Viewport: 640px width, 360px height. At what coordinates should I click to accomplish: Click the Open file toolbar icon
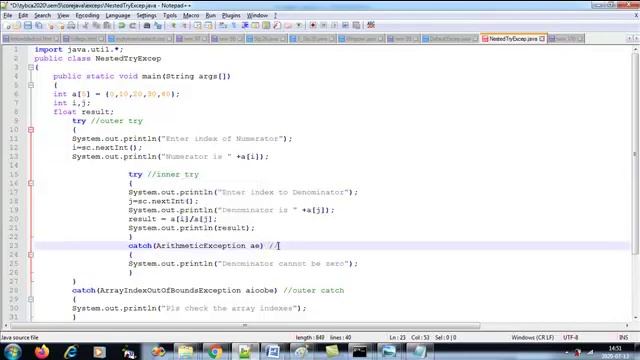pyautogui.click(x=17, y=25)
